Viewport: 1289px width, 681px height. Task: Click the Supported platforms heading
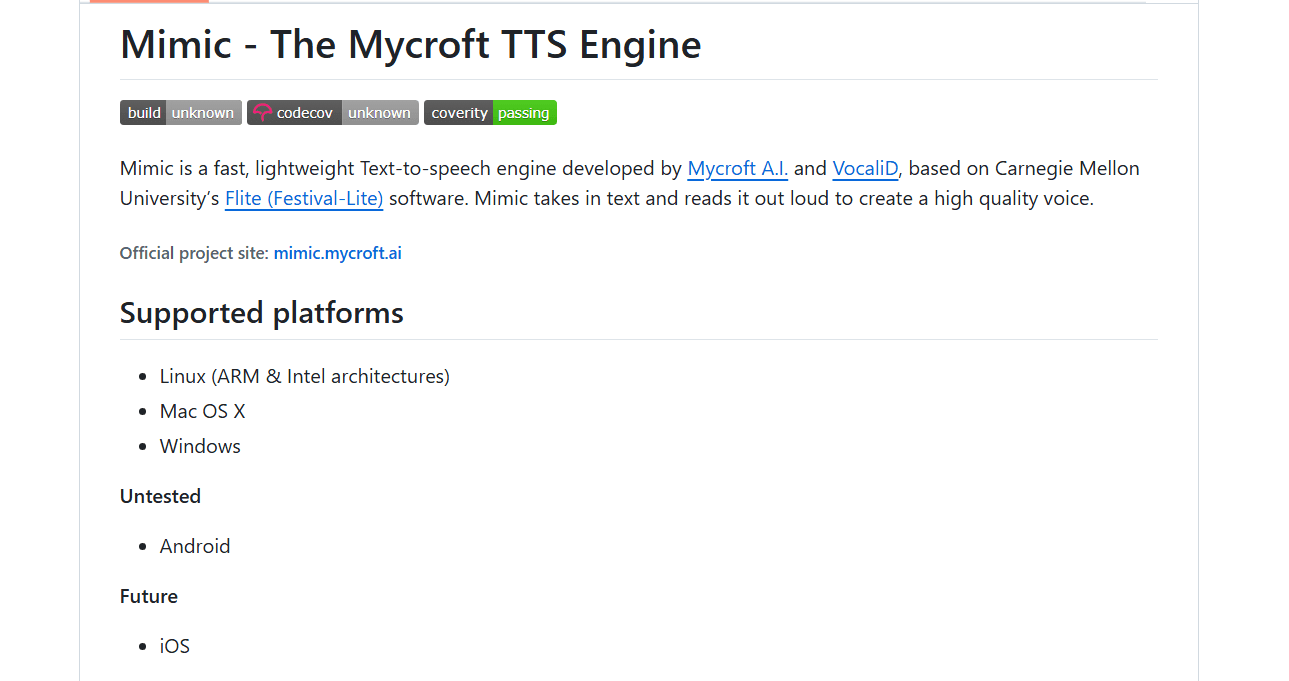click(x=262, y=313)
